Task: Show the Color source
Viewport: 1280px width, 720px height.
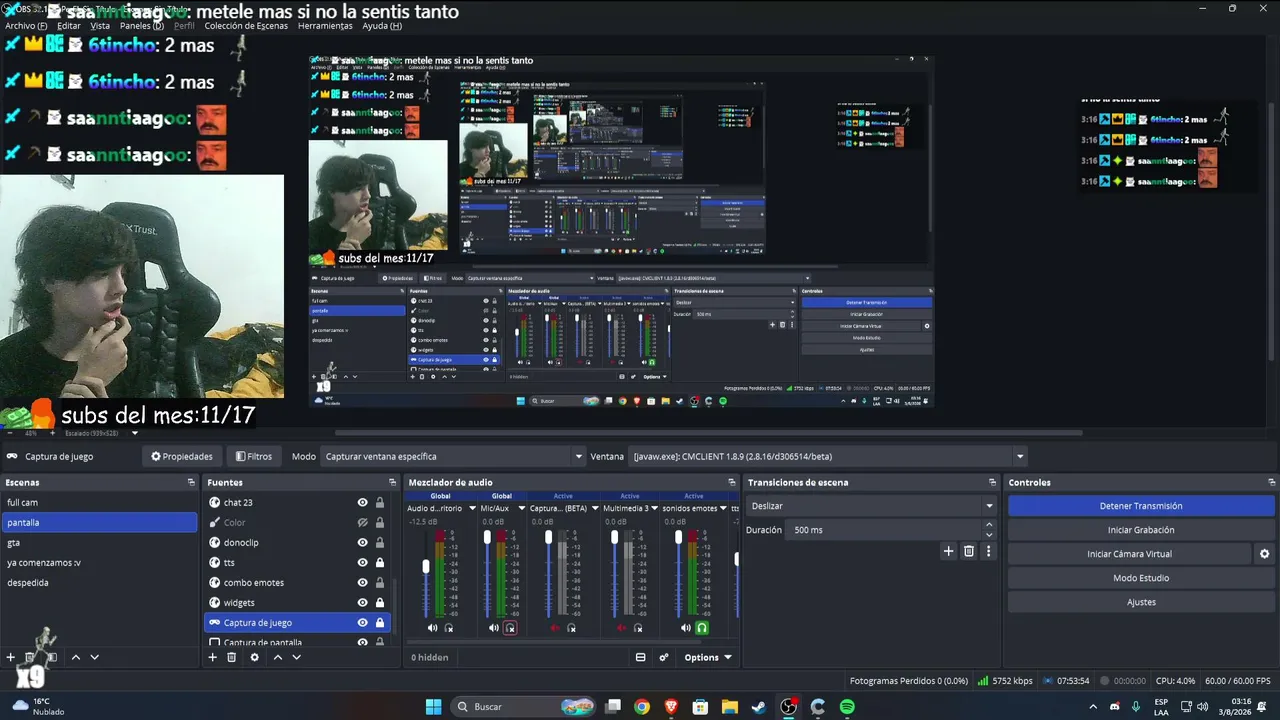Action: [363, 522]
